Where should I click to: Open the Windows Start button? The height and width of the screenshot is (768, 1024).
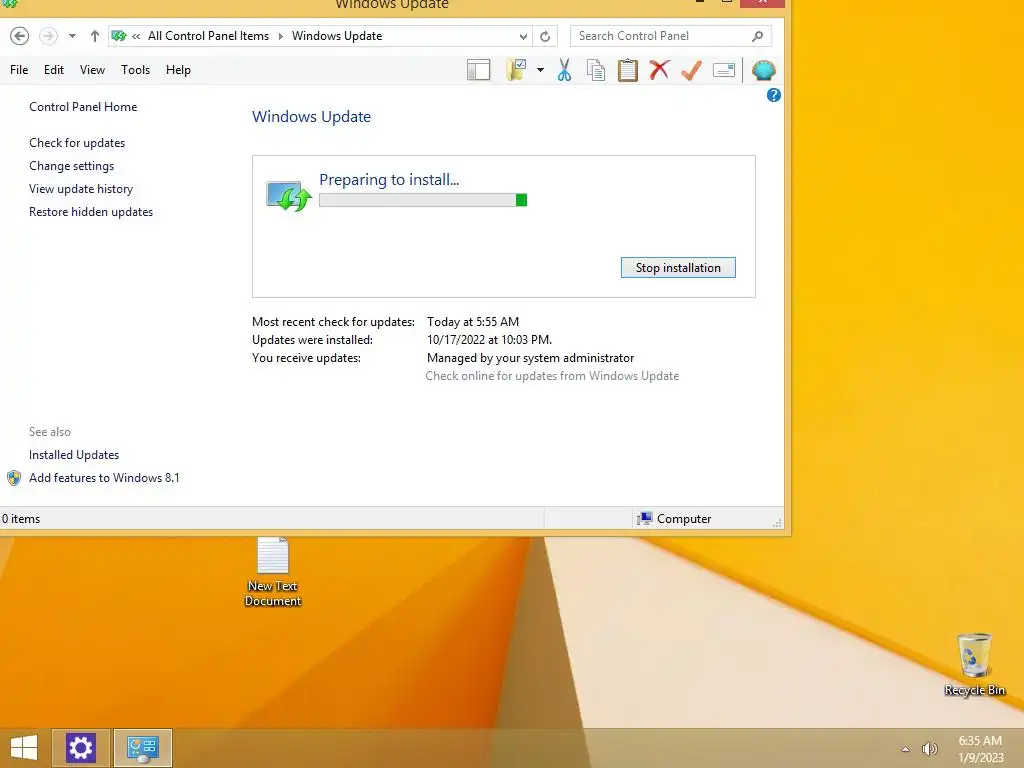(x=24, y=748)
